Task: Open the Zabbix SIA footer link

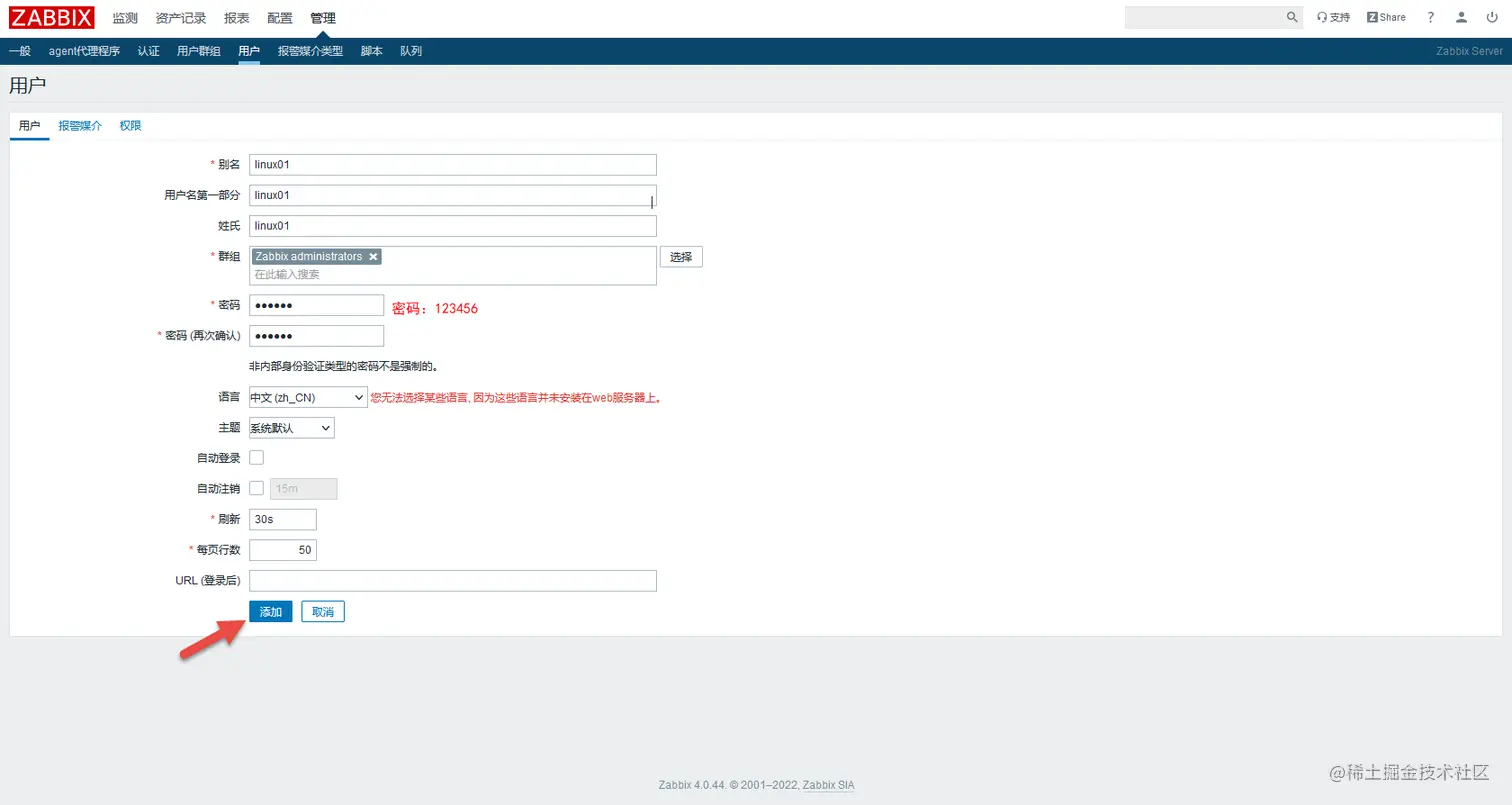Action: pyautogui.click(x=829, y=785)
